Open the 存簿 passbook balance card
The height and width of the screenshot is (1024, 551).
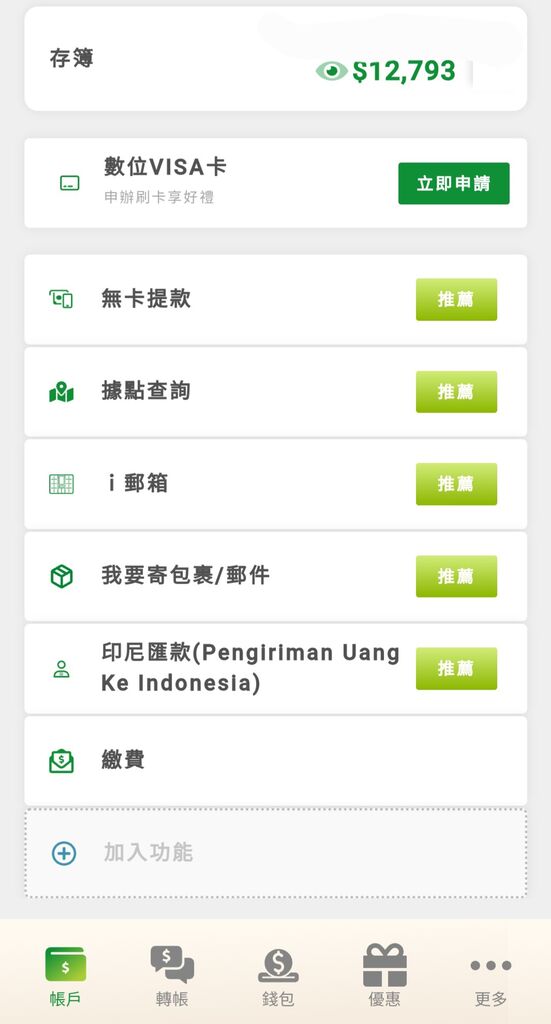(276, 59)
